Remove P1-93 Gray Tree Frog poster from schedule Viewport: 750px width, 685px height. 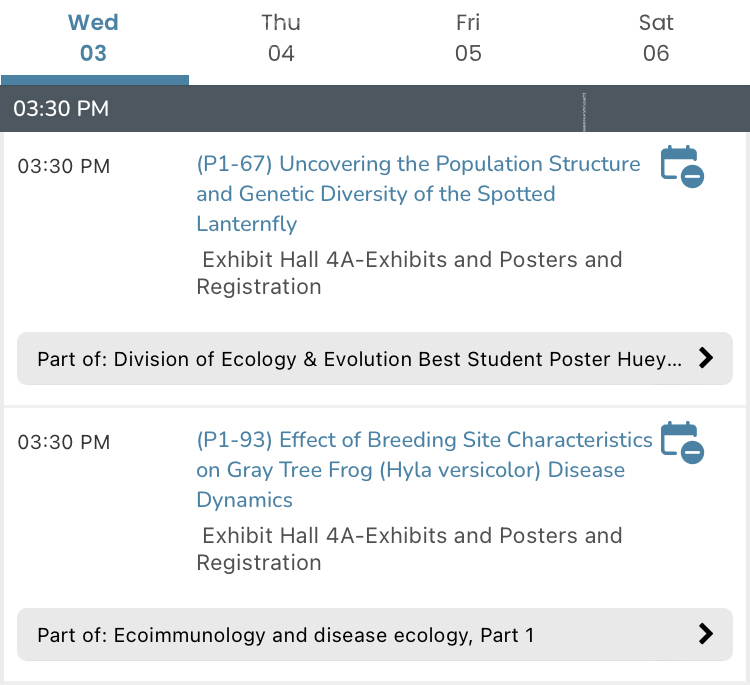point(682,442)
